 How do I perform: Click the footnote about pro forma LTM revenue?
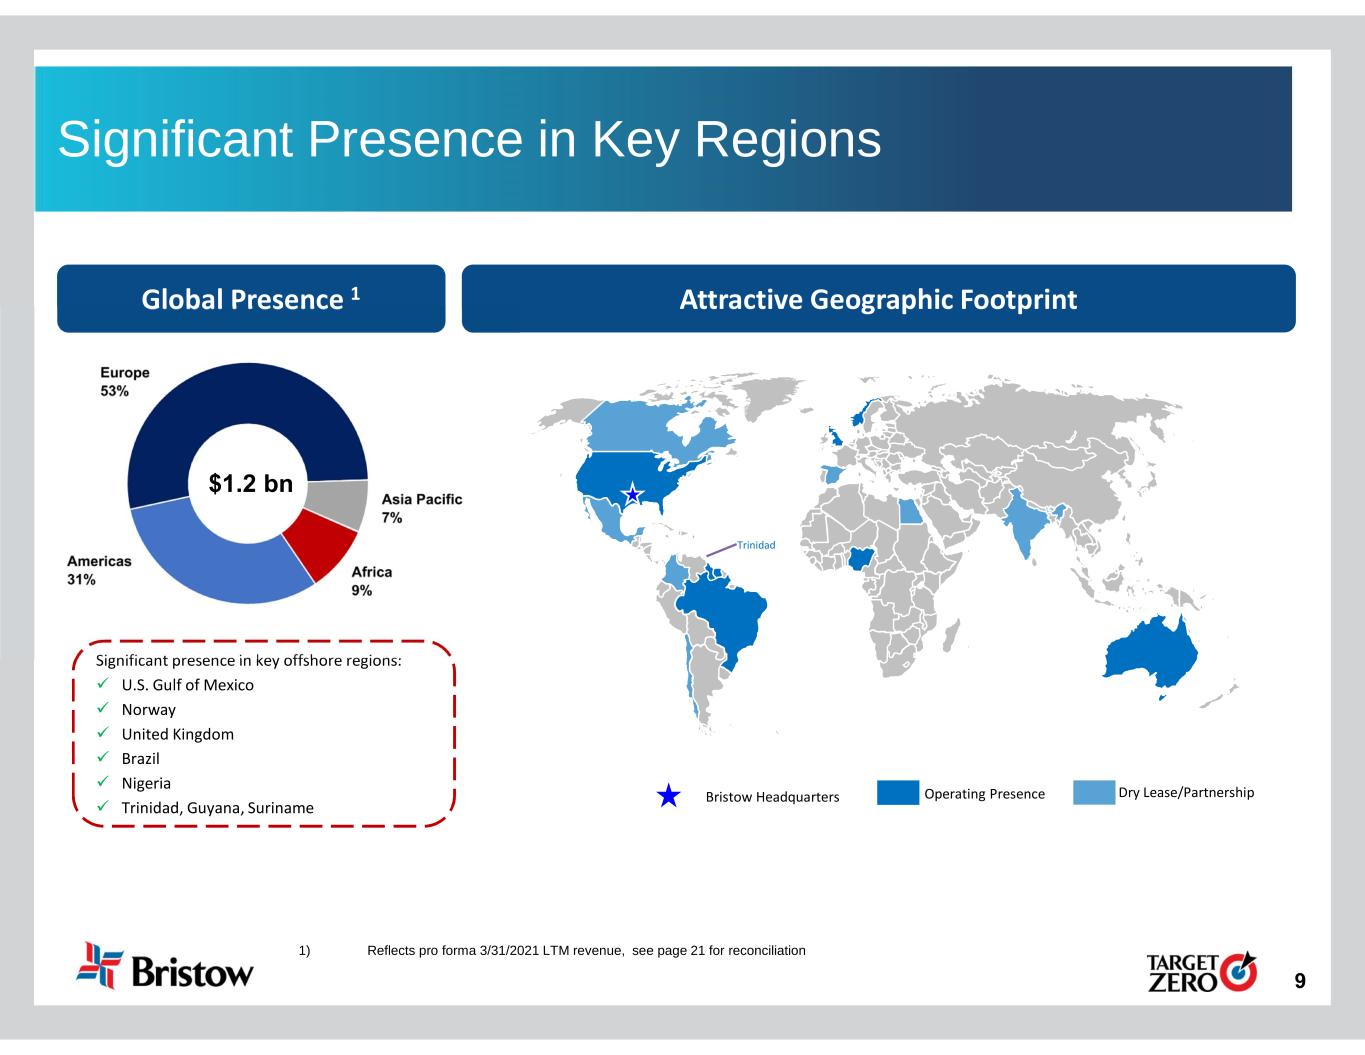tap(586, 950)
